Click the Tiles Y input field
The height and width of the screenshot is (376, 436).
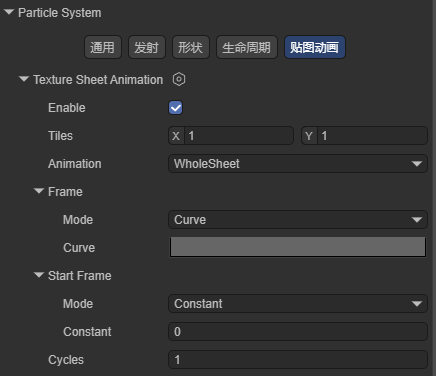(x=372, y=136)
